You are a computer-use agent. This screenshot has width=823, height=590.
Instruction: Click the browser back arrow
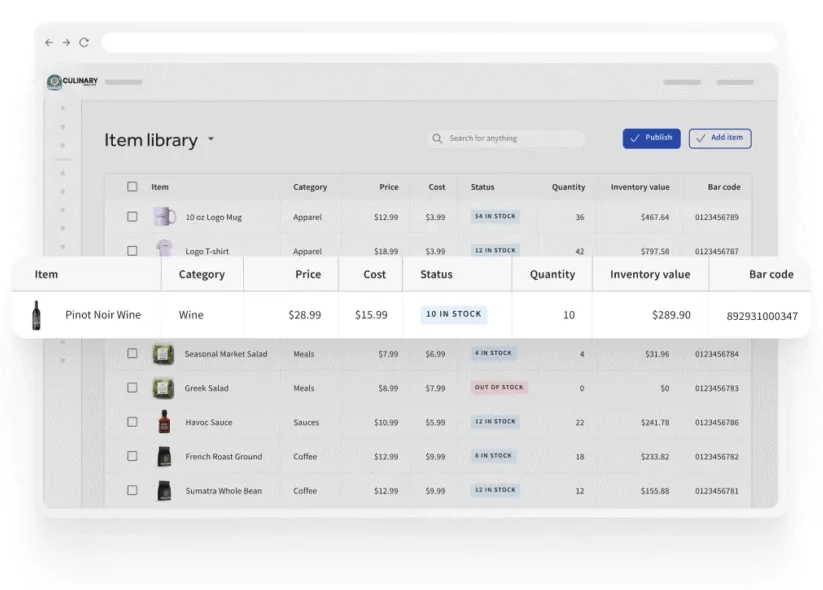(49, 43)
